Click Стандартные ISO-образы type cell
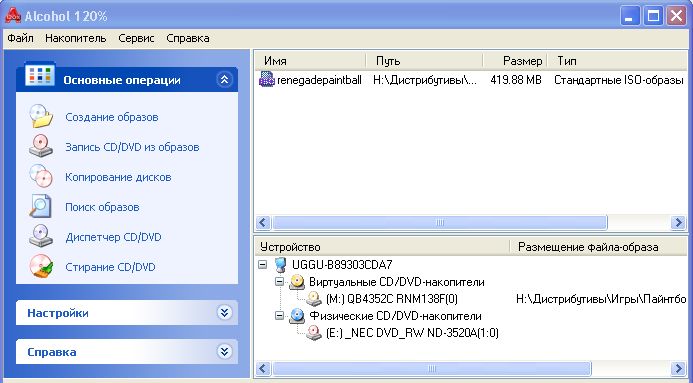The height and width of the screenshot is (383, 693). point(619,80)
